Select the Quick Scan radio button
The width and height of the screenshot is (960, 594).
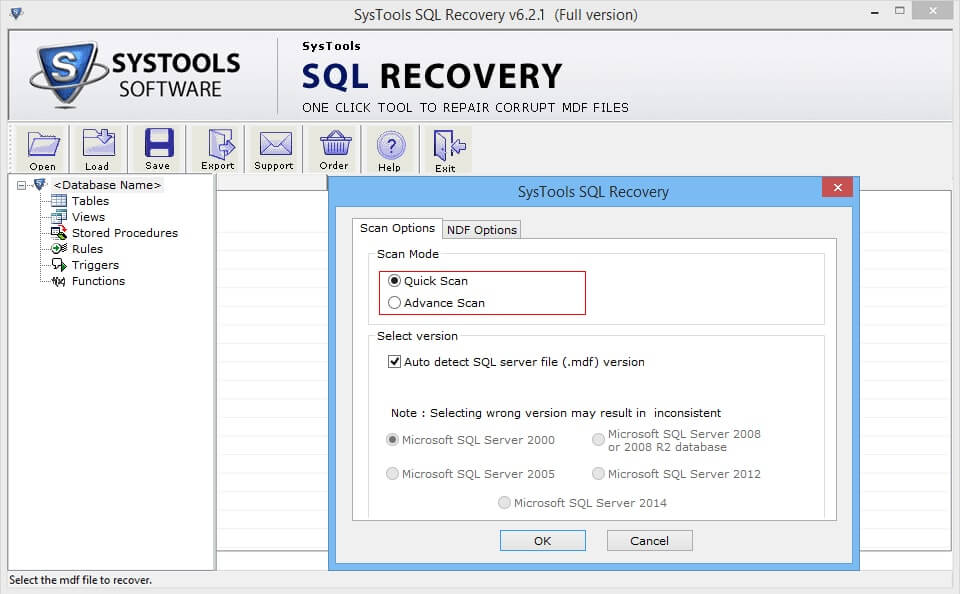click(x=394, y=280)
